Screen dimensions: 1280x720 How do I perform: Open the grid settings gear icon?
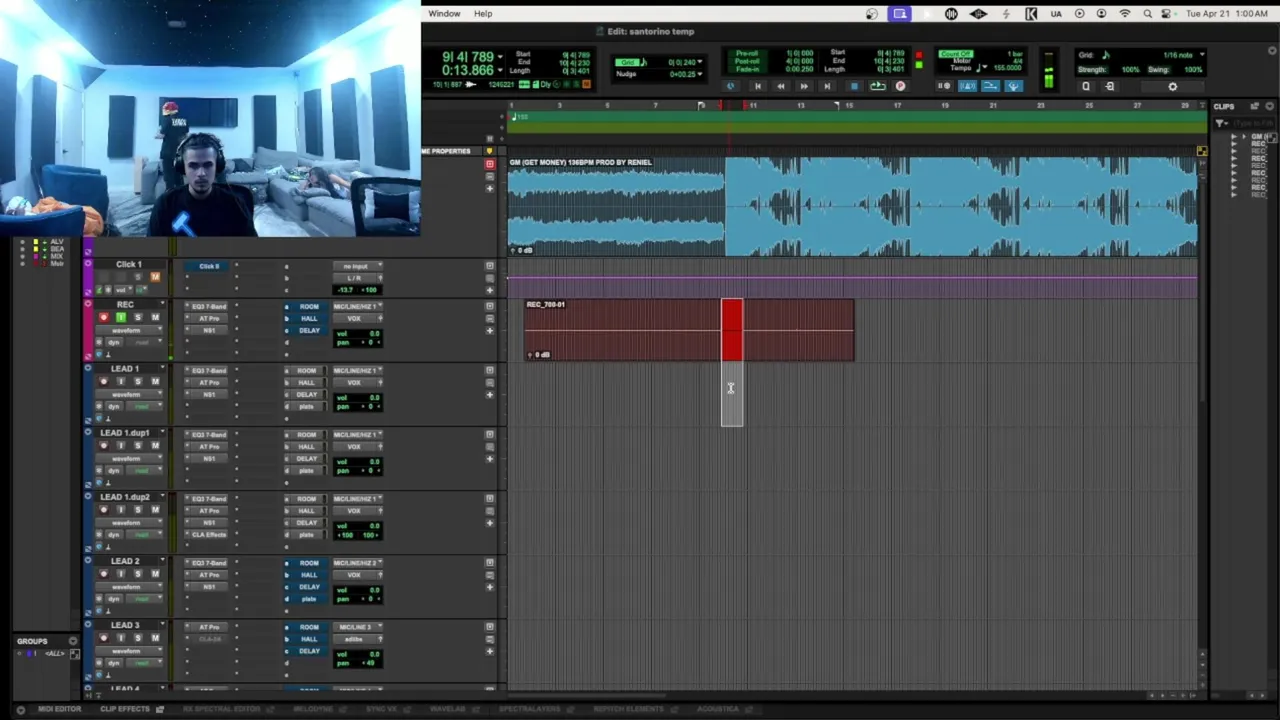[1173, 87]
